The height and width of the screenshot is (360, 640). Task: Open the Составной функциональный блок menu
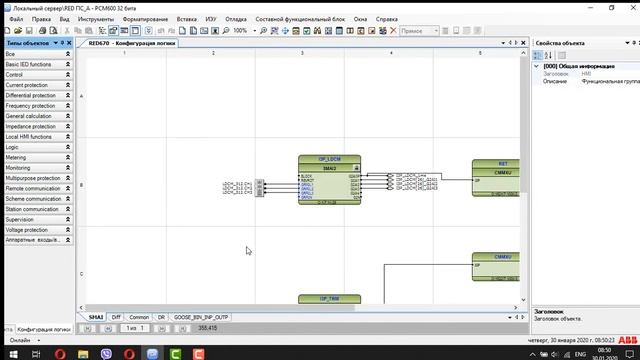click(x=300, y=19)
